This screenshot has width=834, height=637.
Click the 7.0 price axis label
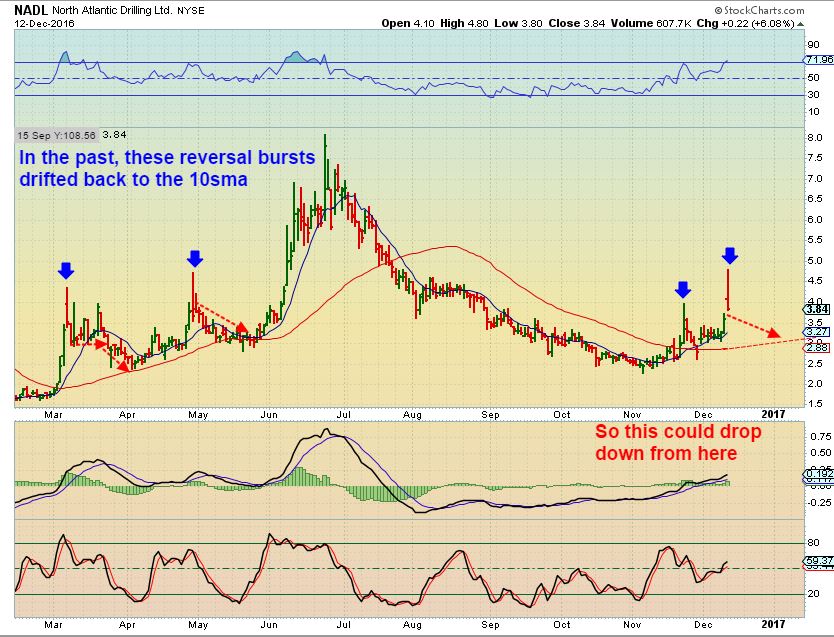(x=815, y=178)
